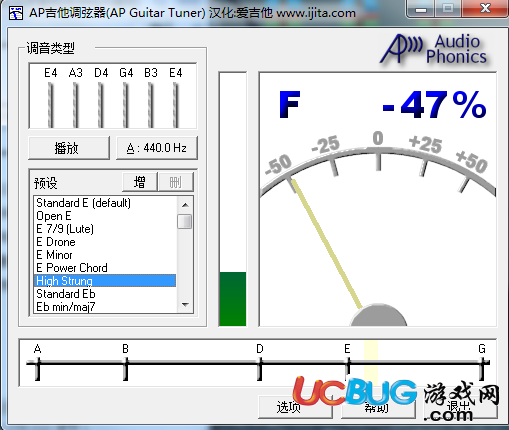Select the High Strung preset

click(x=105, y=281)
